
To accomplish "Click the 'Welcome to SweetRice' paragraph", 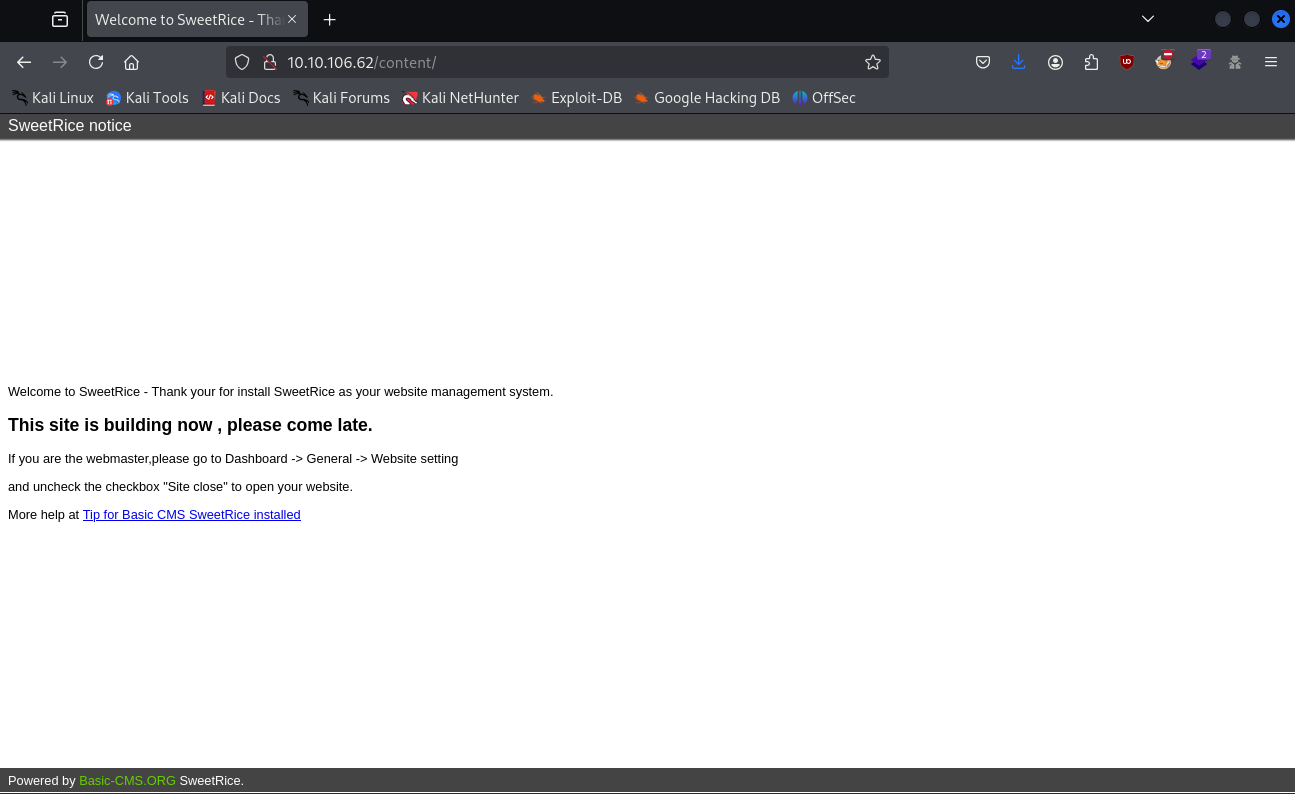I will (x=280, y=392).
